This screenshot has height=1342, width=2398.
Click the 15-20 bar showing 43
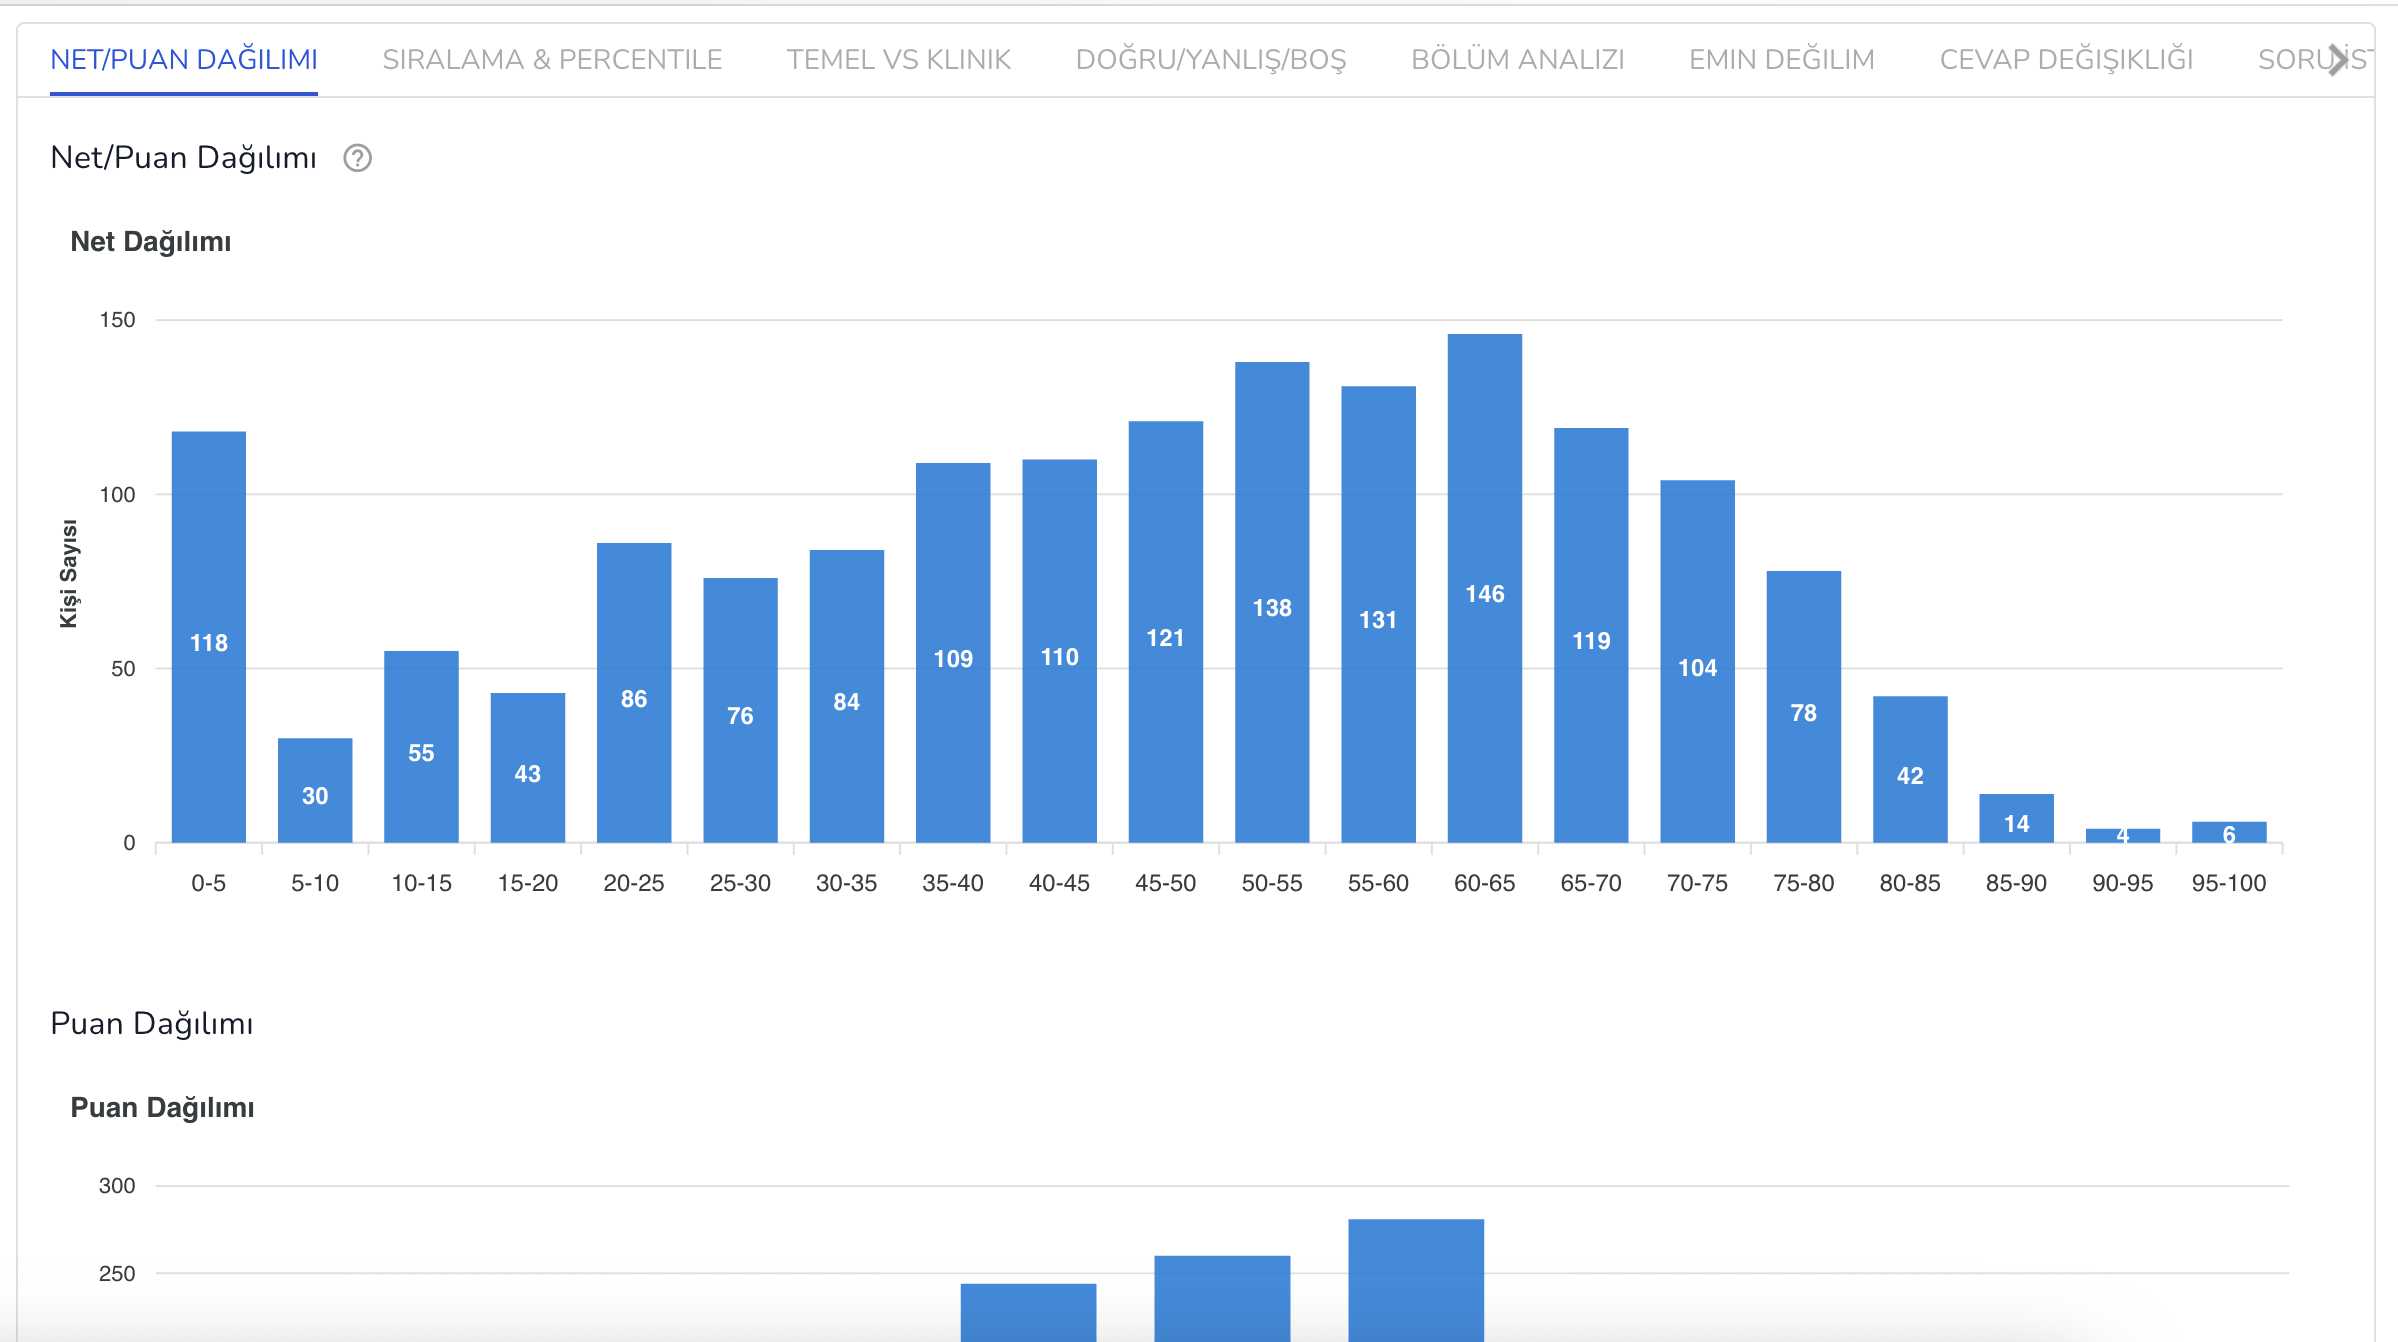coord(528,768)
